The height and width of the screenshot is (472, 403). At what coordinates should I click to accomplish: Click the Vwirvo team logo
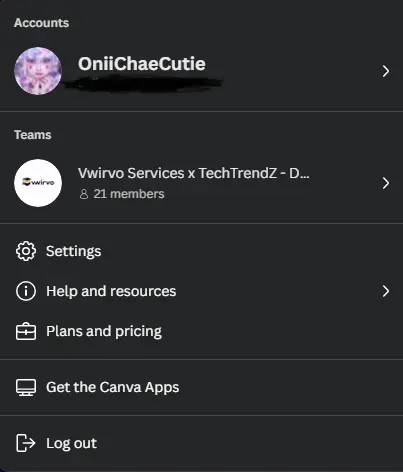[x=38, y=183]
